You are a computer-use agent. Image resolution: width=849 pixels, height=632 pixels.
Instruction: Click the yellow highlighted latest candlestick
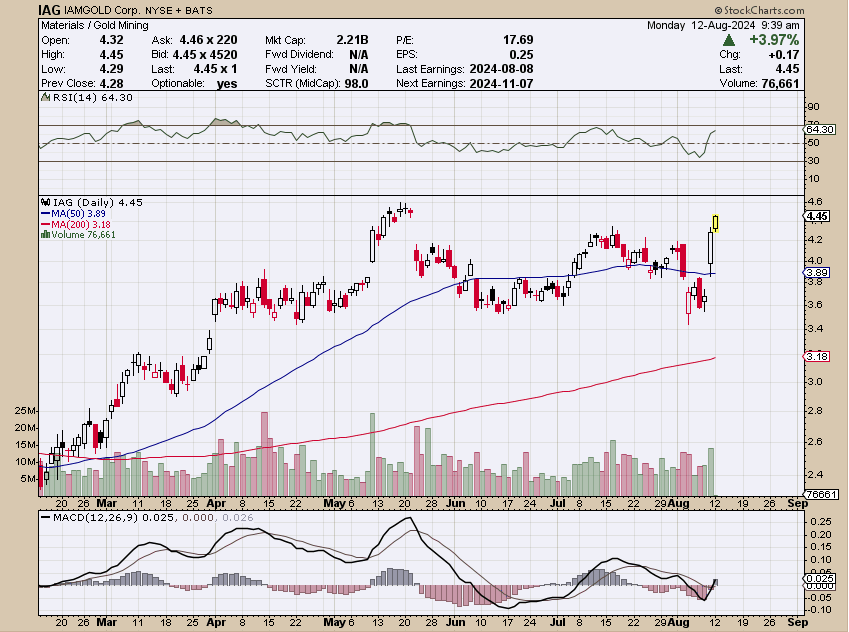tap(716, 223)
